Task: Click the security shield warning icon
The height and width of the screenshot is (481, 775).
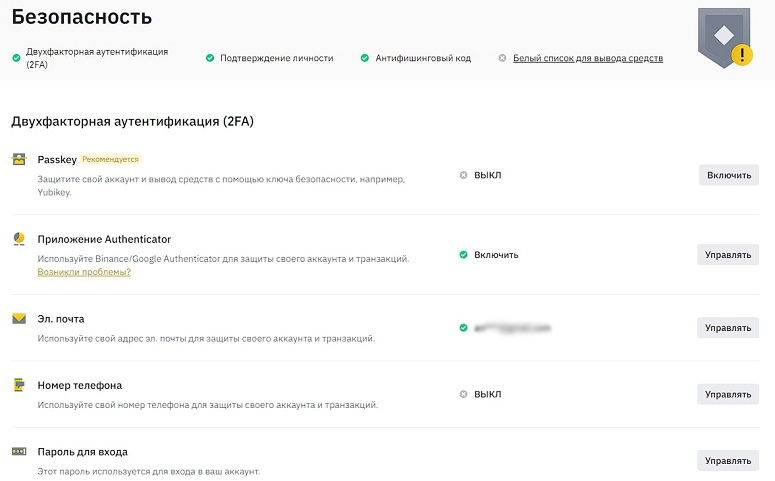Action: [725, 38]
